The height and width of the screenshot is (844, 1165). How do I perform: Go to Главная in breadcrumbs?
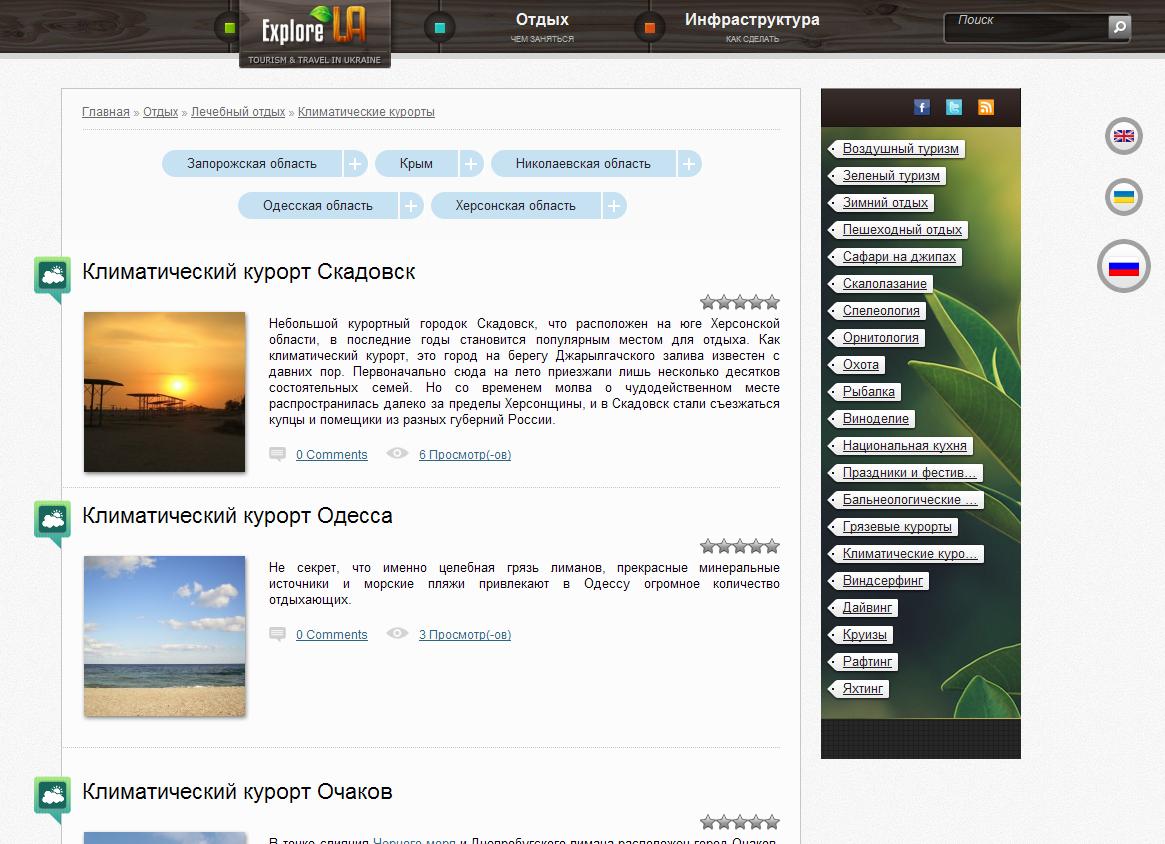[106, 111]
